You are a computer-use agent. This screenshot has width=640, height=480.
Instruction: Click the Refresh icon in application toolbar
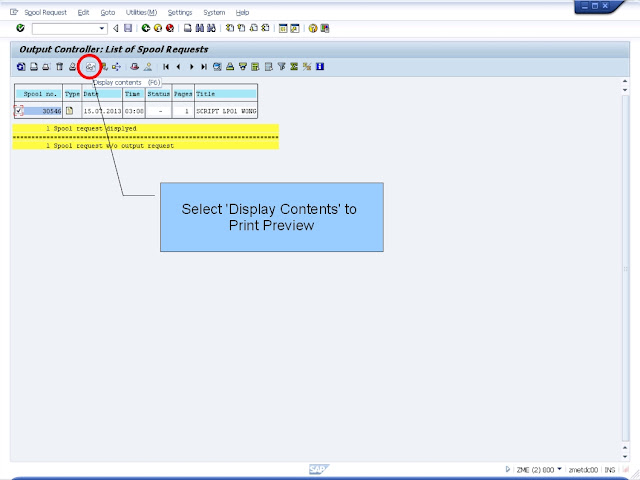pos(21,67)
